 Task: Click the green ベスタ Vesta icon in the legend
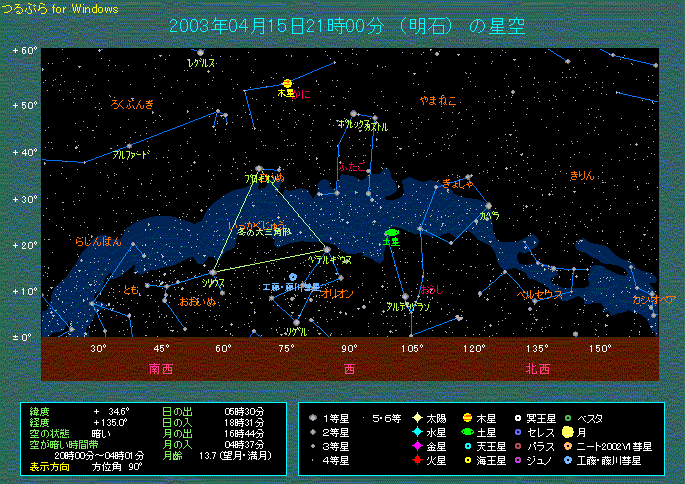point(568,418)
